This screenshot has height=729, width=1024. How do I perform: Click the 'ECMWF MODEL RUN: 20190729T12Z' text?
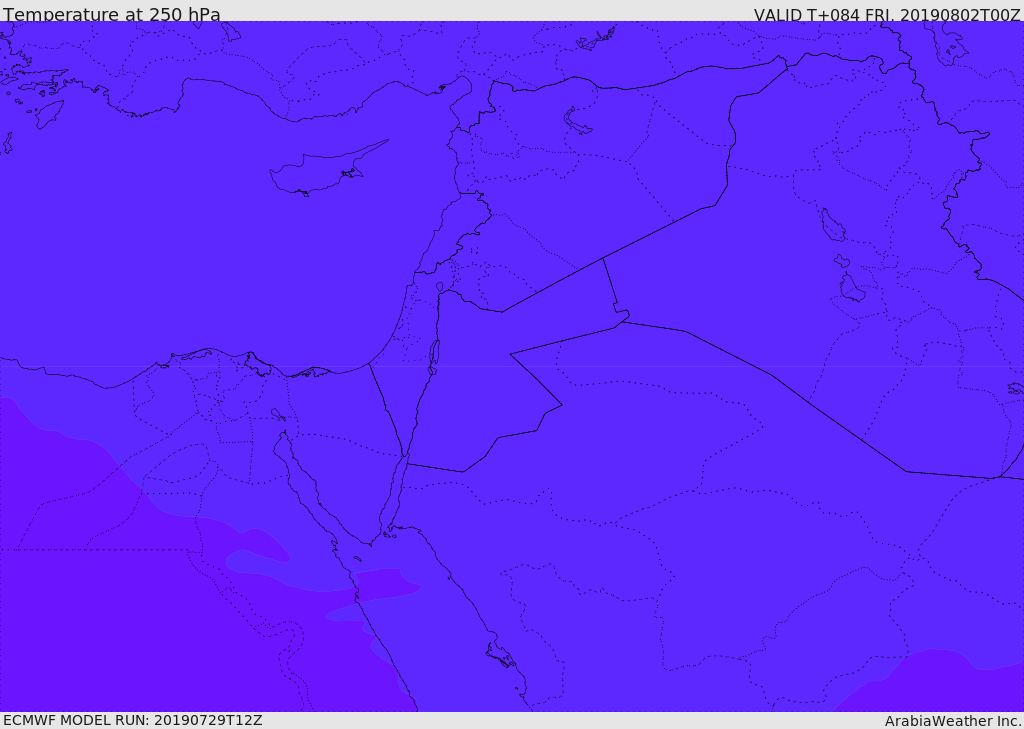click(x=133, y=720)
